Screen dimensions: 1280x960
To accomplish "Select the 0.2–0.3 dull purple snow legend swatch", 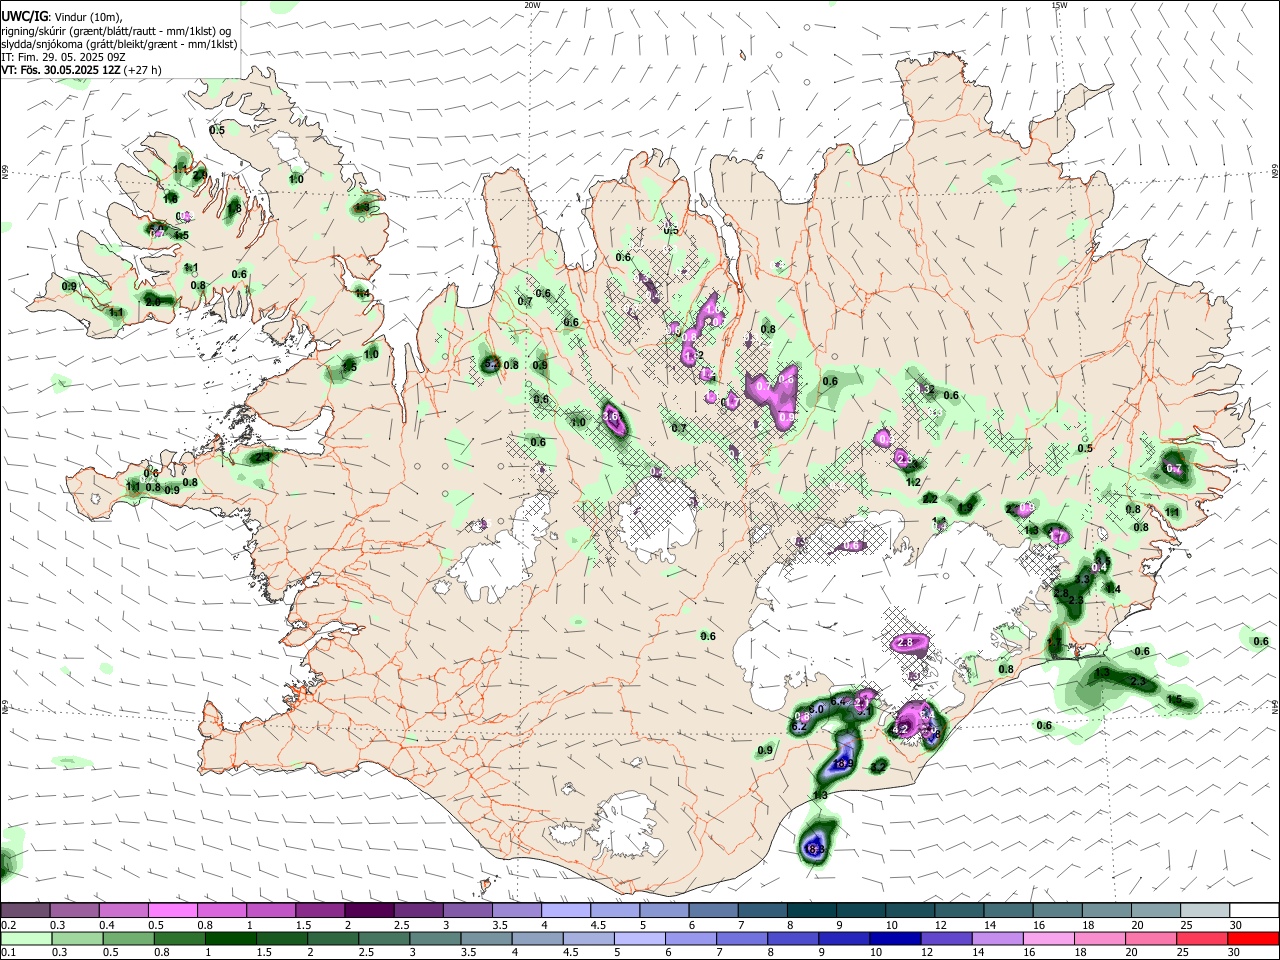I will click(x=25, y=911).
